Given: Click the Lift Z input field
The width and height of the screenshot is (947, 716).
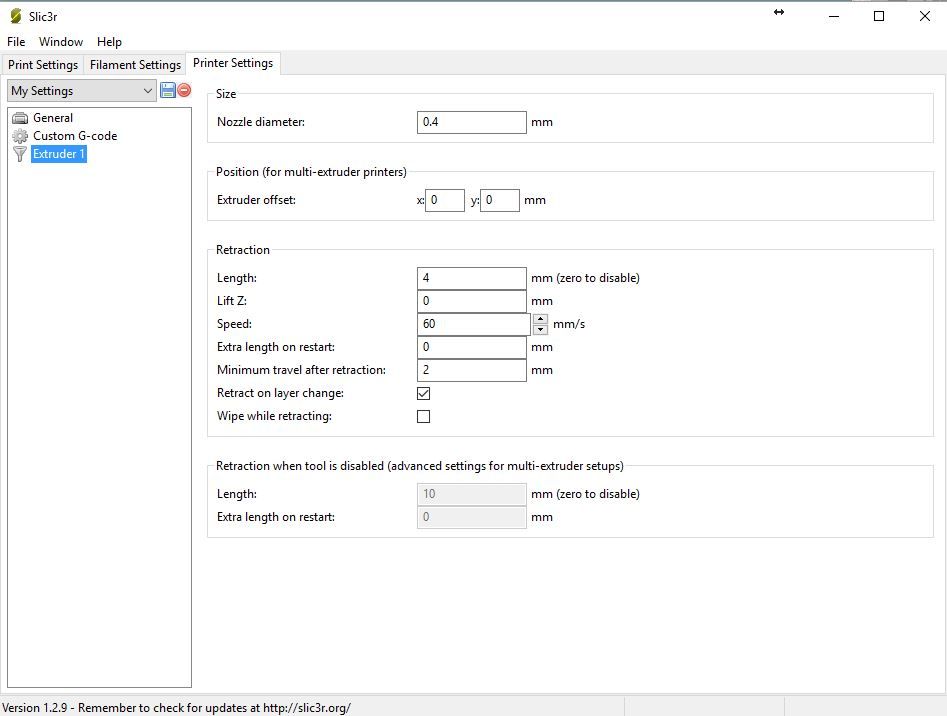Looking at the screenshot, I should [x=472, y=301].
